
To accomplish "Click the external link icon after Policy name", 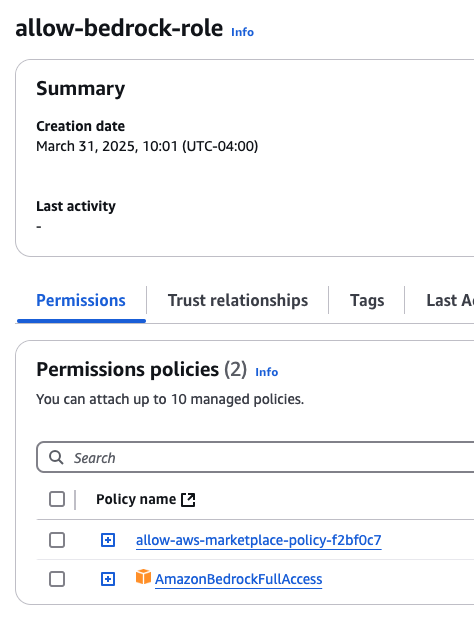I will point(188,499).
